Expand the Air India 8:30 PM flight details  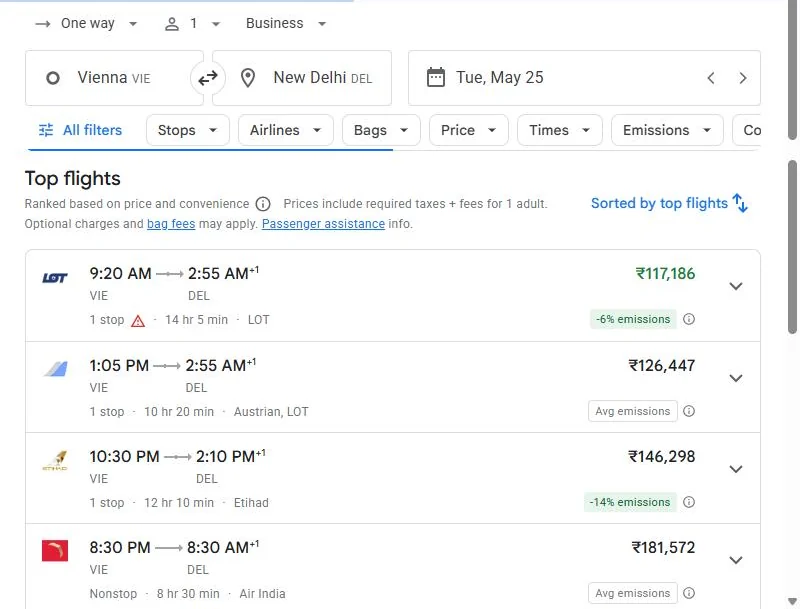pos(736,560)
